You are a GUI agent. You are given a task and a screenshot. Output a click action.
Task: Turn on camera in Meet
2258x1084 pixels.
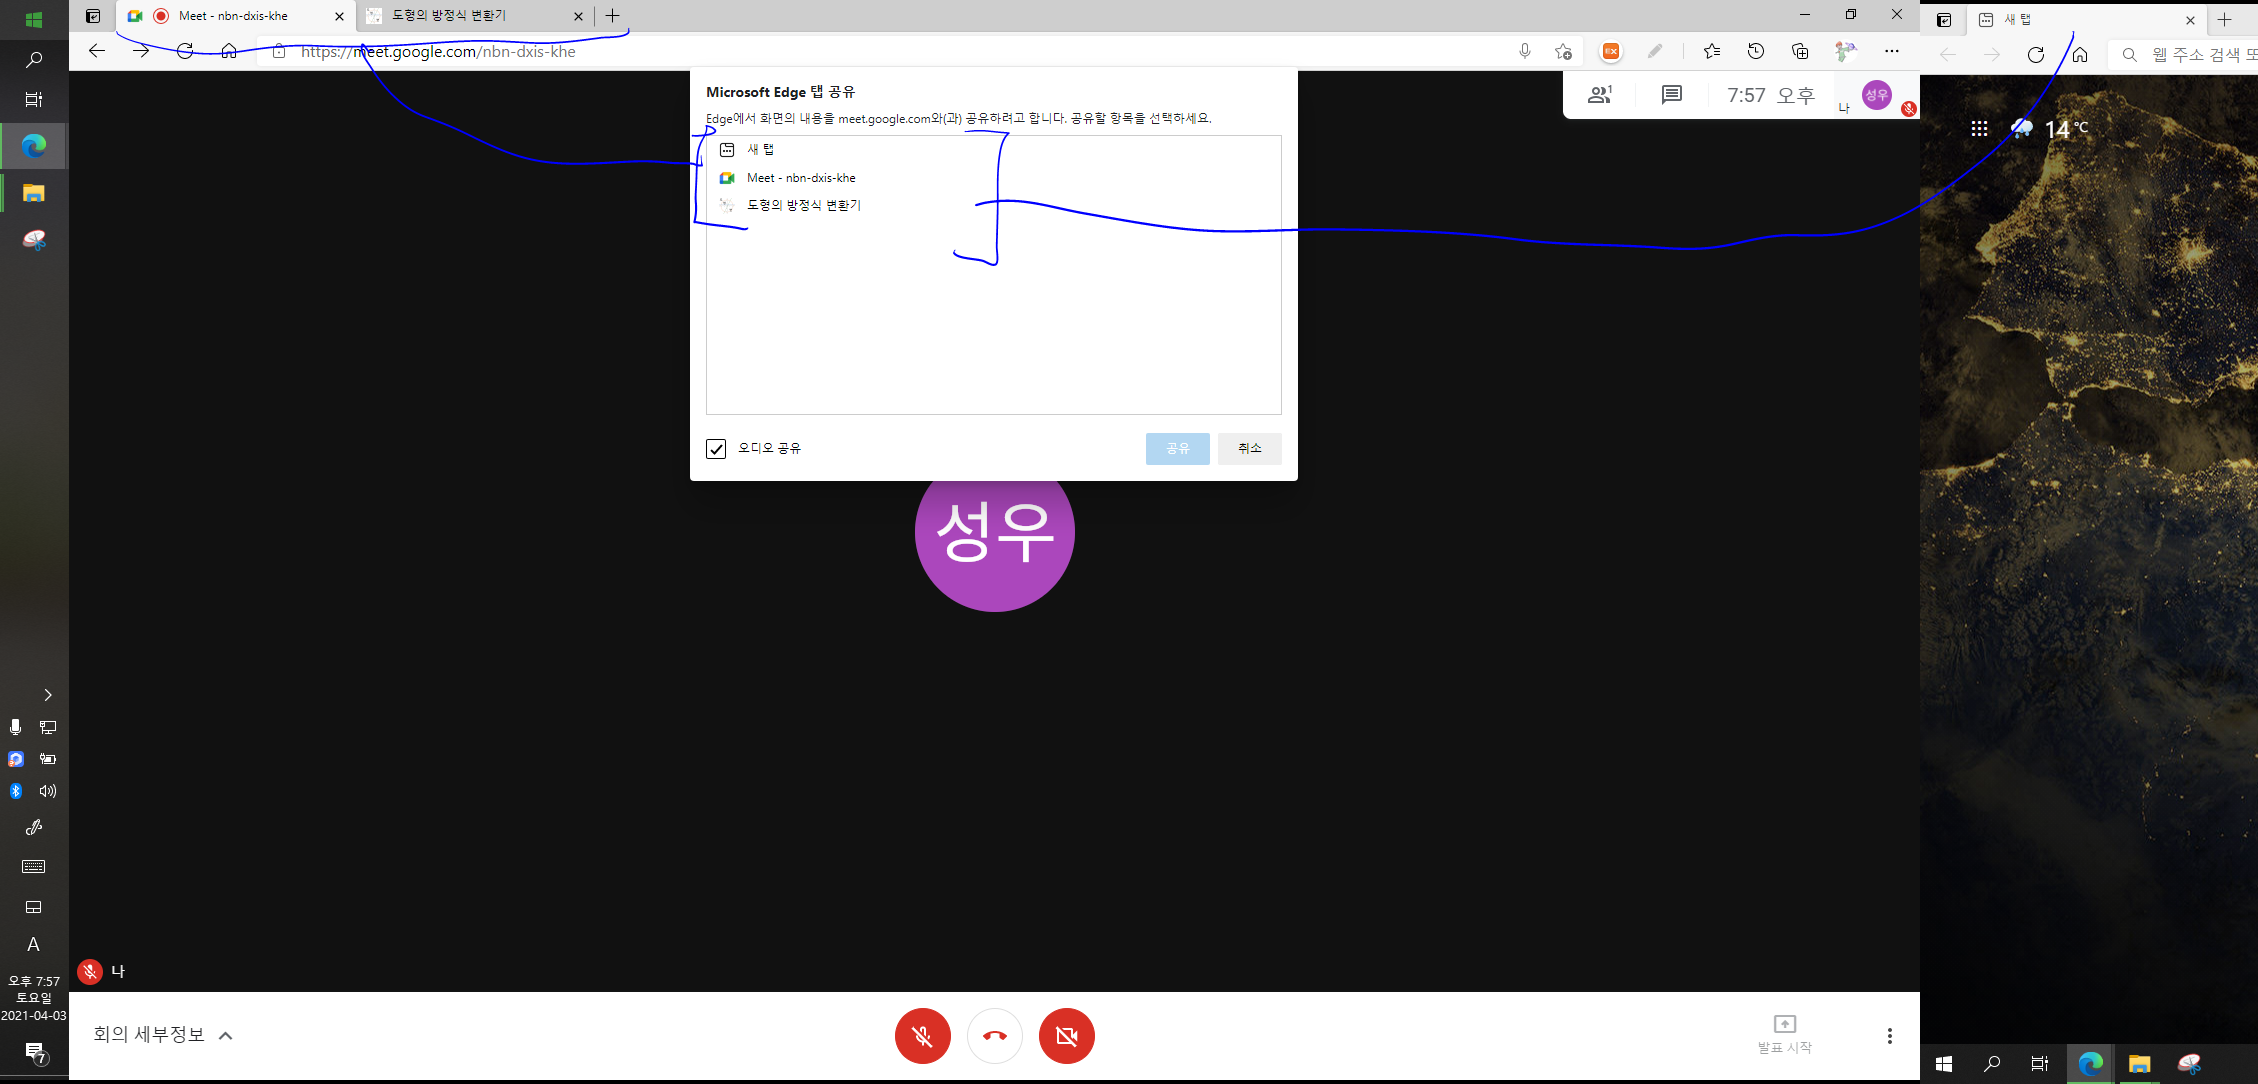1066,1036
